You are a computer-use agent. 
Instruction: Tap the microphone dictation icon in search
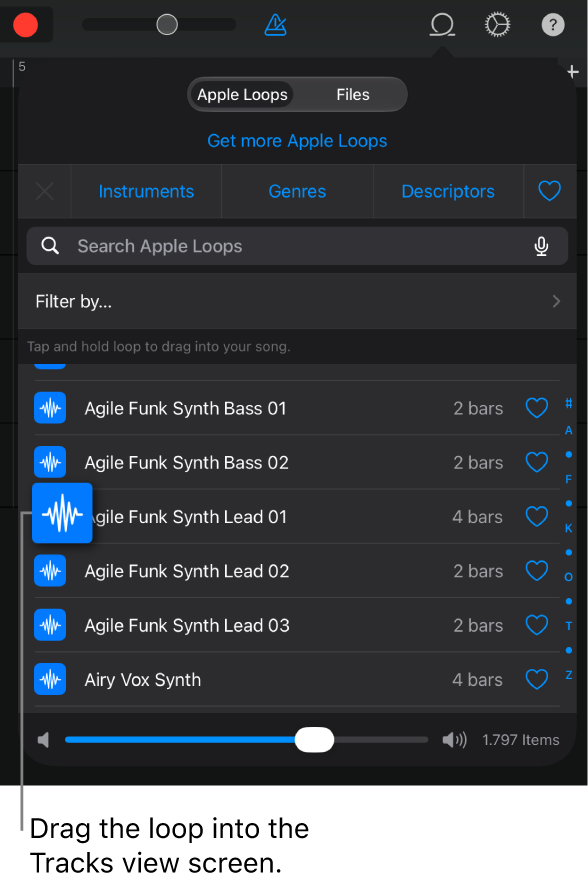coord(541,246)
